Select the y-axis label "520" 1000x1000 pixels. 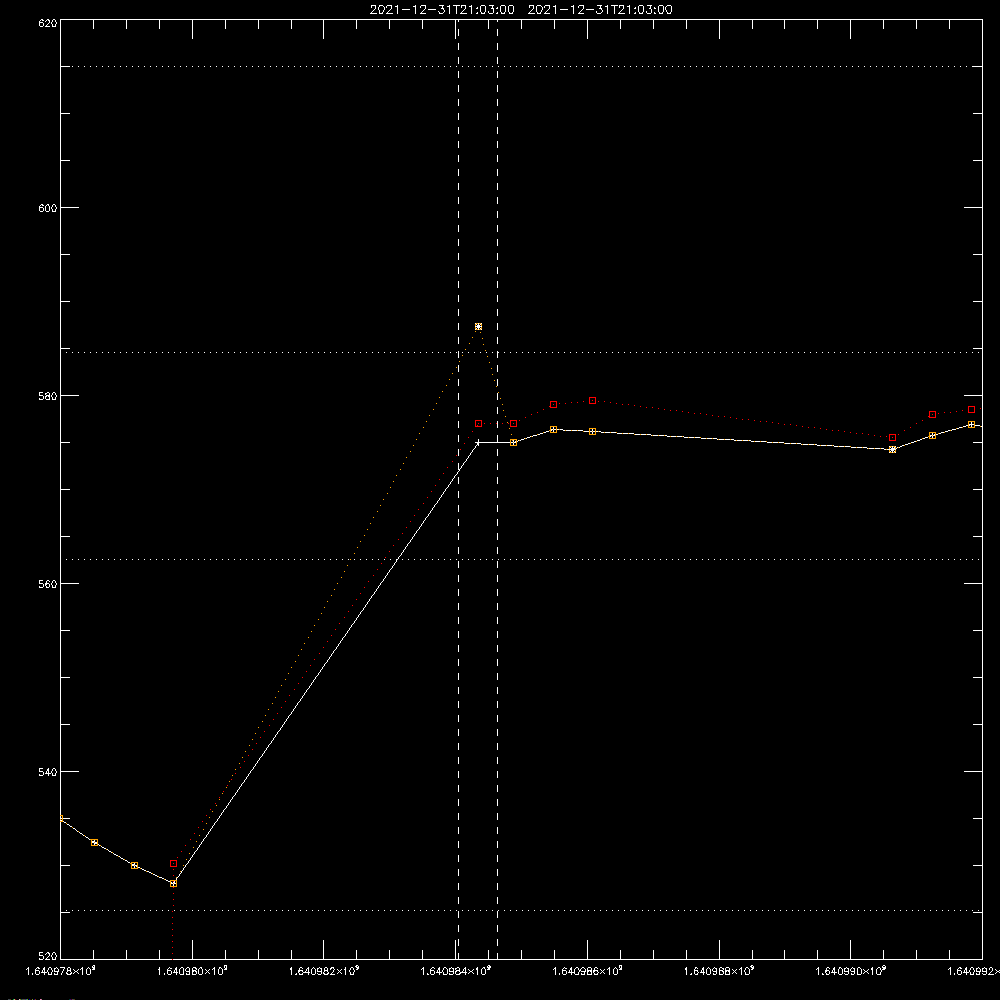[48, 957]
